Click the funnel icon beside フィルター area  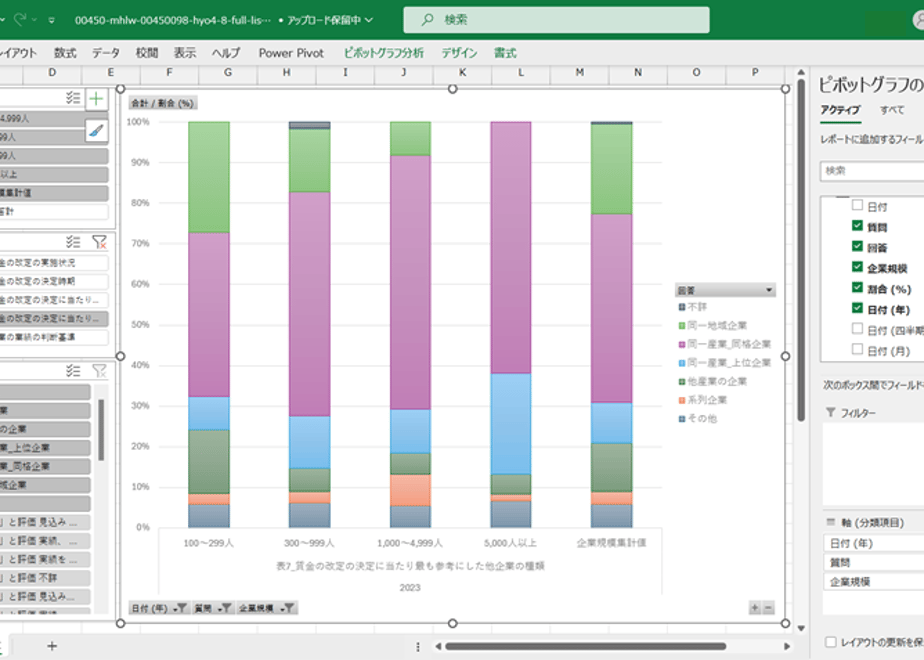point(831,412)
